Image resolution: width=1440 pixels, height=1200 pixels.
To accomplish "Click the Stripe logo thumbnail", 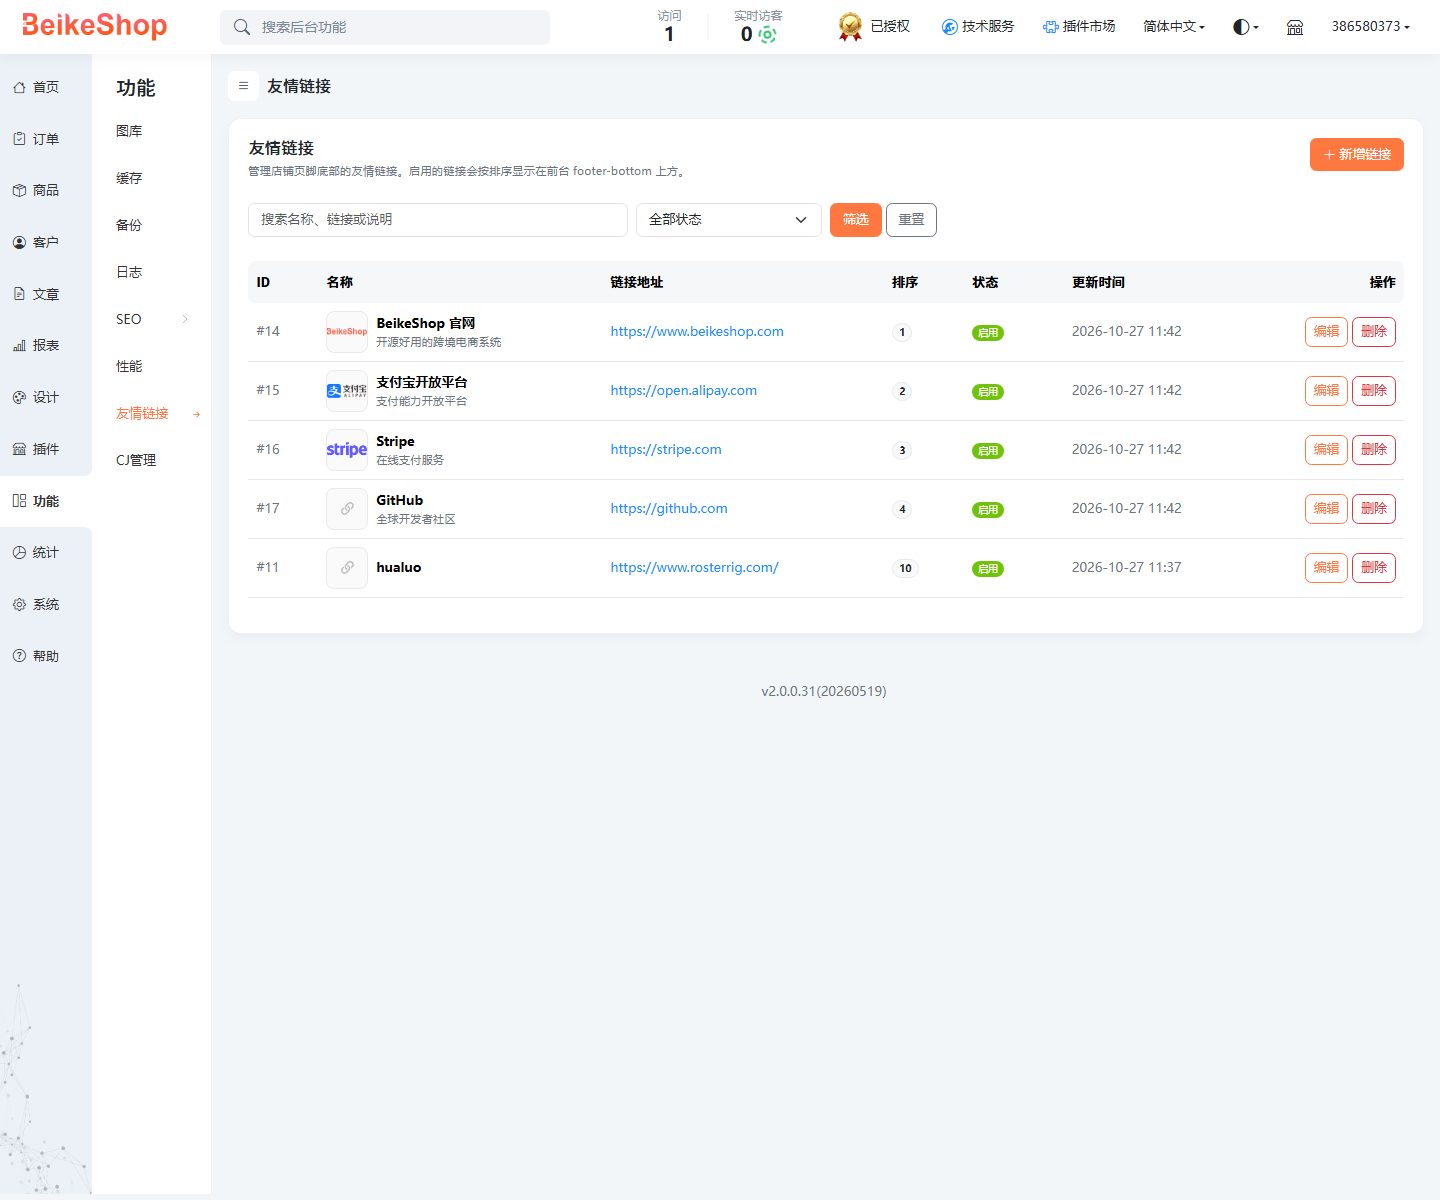I will (347, 450).
